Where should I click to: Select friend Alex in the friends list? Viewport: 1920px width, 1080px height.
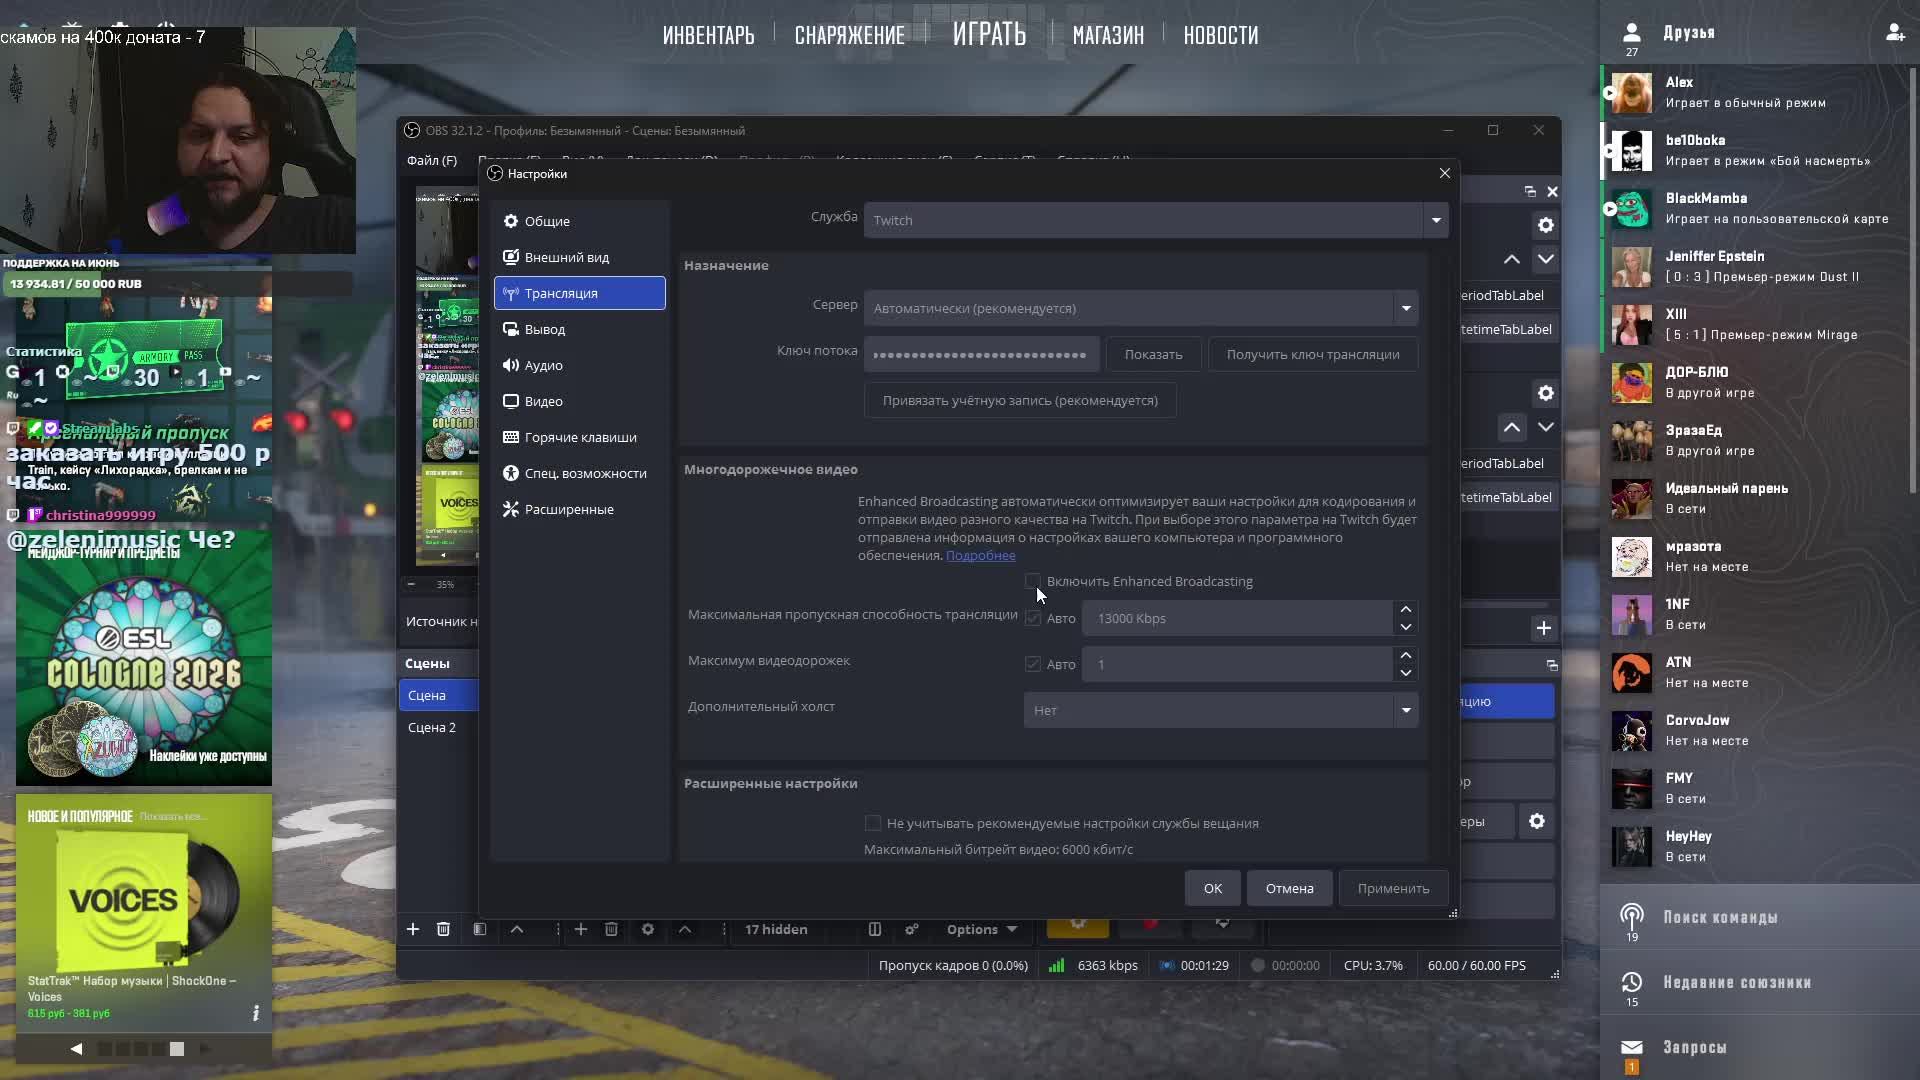1754,92
